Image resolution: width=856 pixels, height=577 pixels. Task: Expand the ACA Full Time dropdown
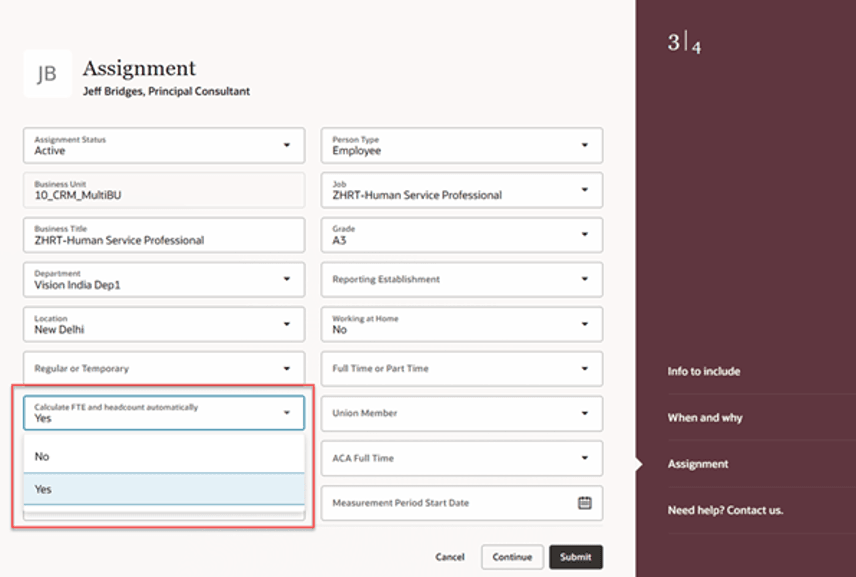(x=462, y=459)
